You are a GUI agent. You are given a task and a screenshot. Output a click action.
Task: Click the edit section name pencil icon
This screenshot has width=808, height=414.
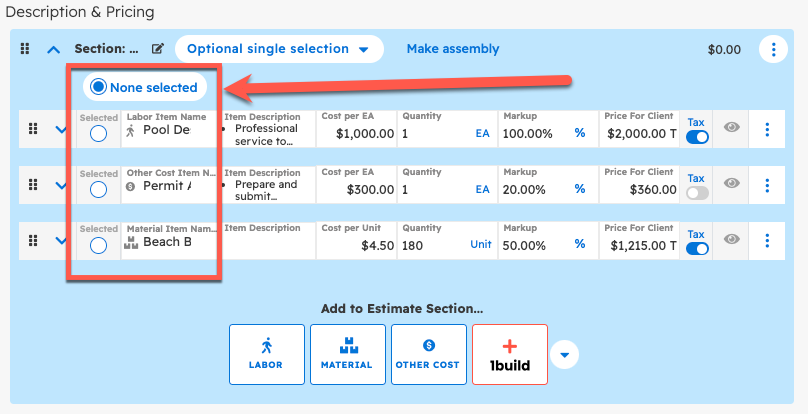coord(157,49)
